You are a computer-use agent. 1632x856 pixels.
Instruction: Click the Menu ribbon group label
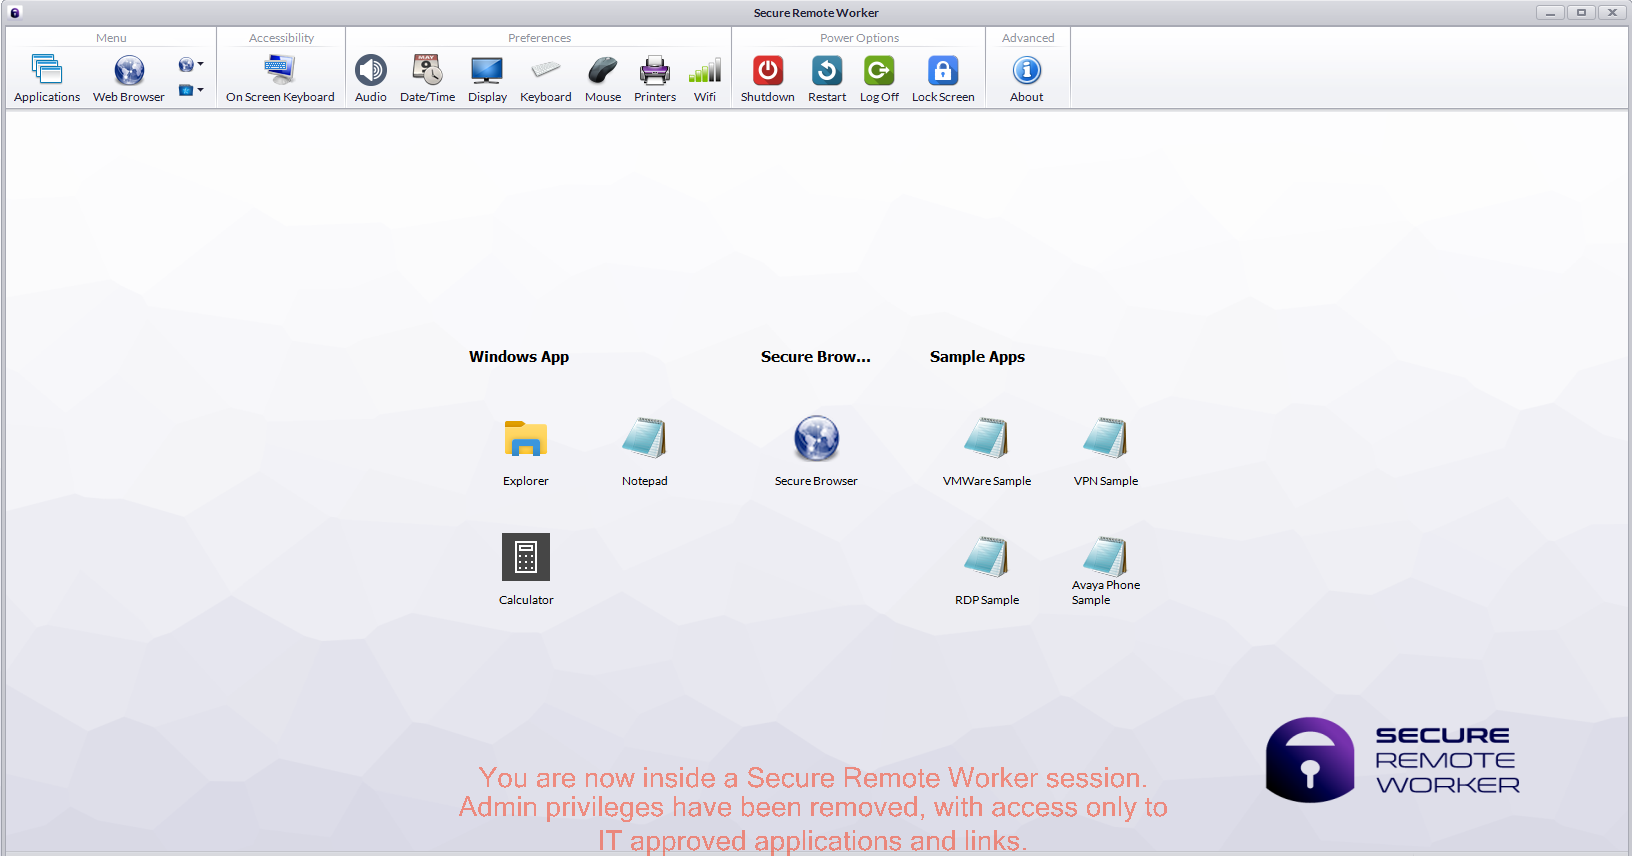[111, 38]
